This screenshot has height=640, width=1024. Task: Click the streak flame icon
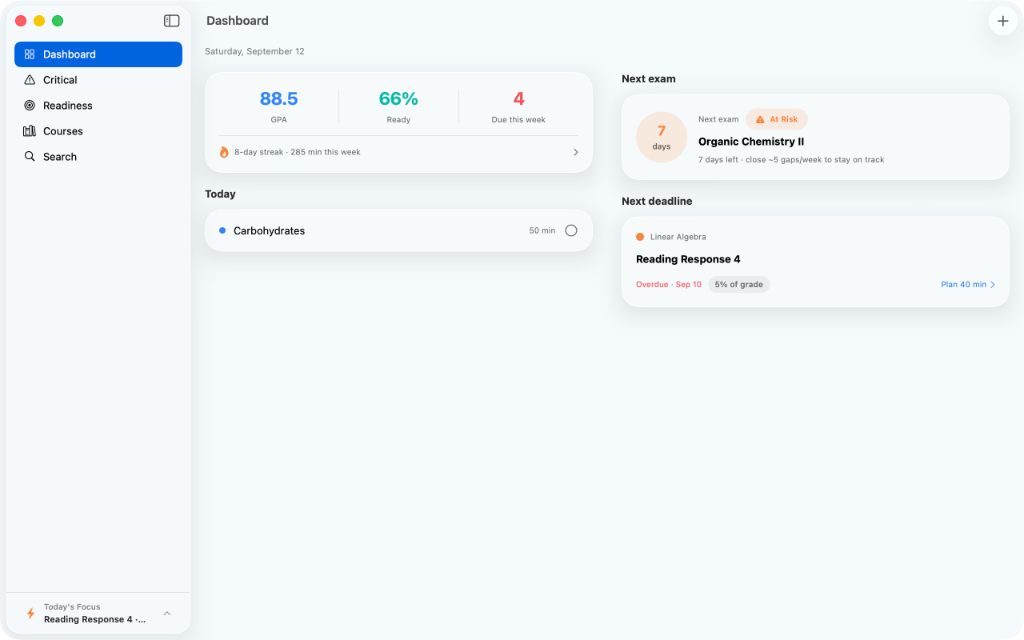224,152
